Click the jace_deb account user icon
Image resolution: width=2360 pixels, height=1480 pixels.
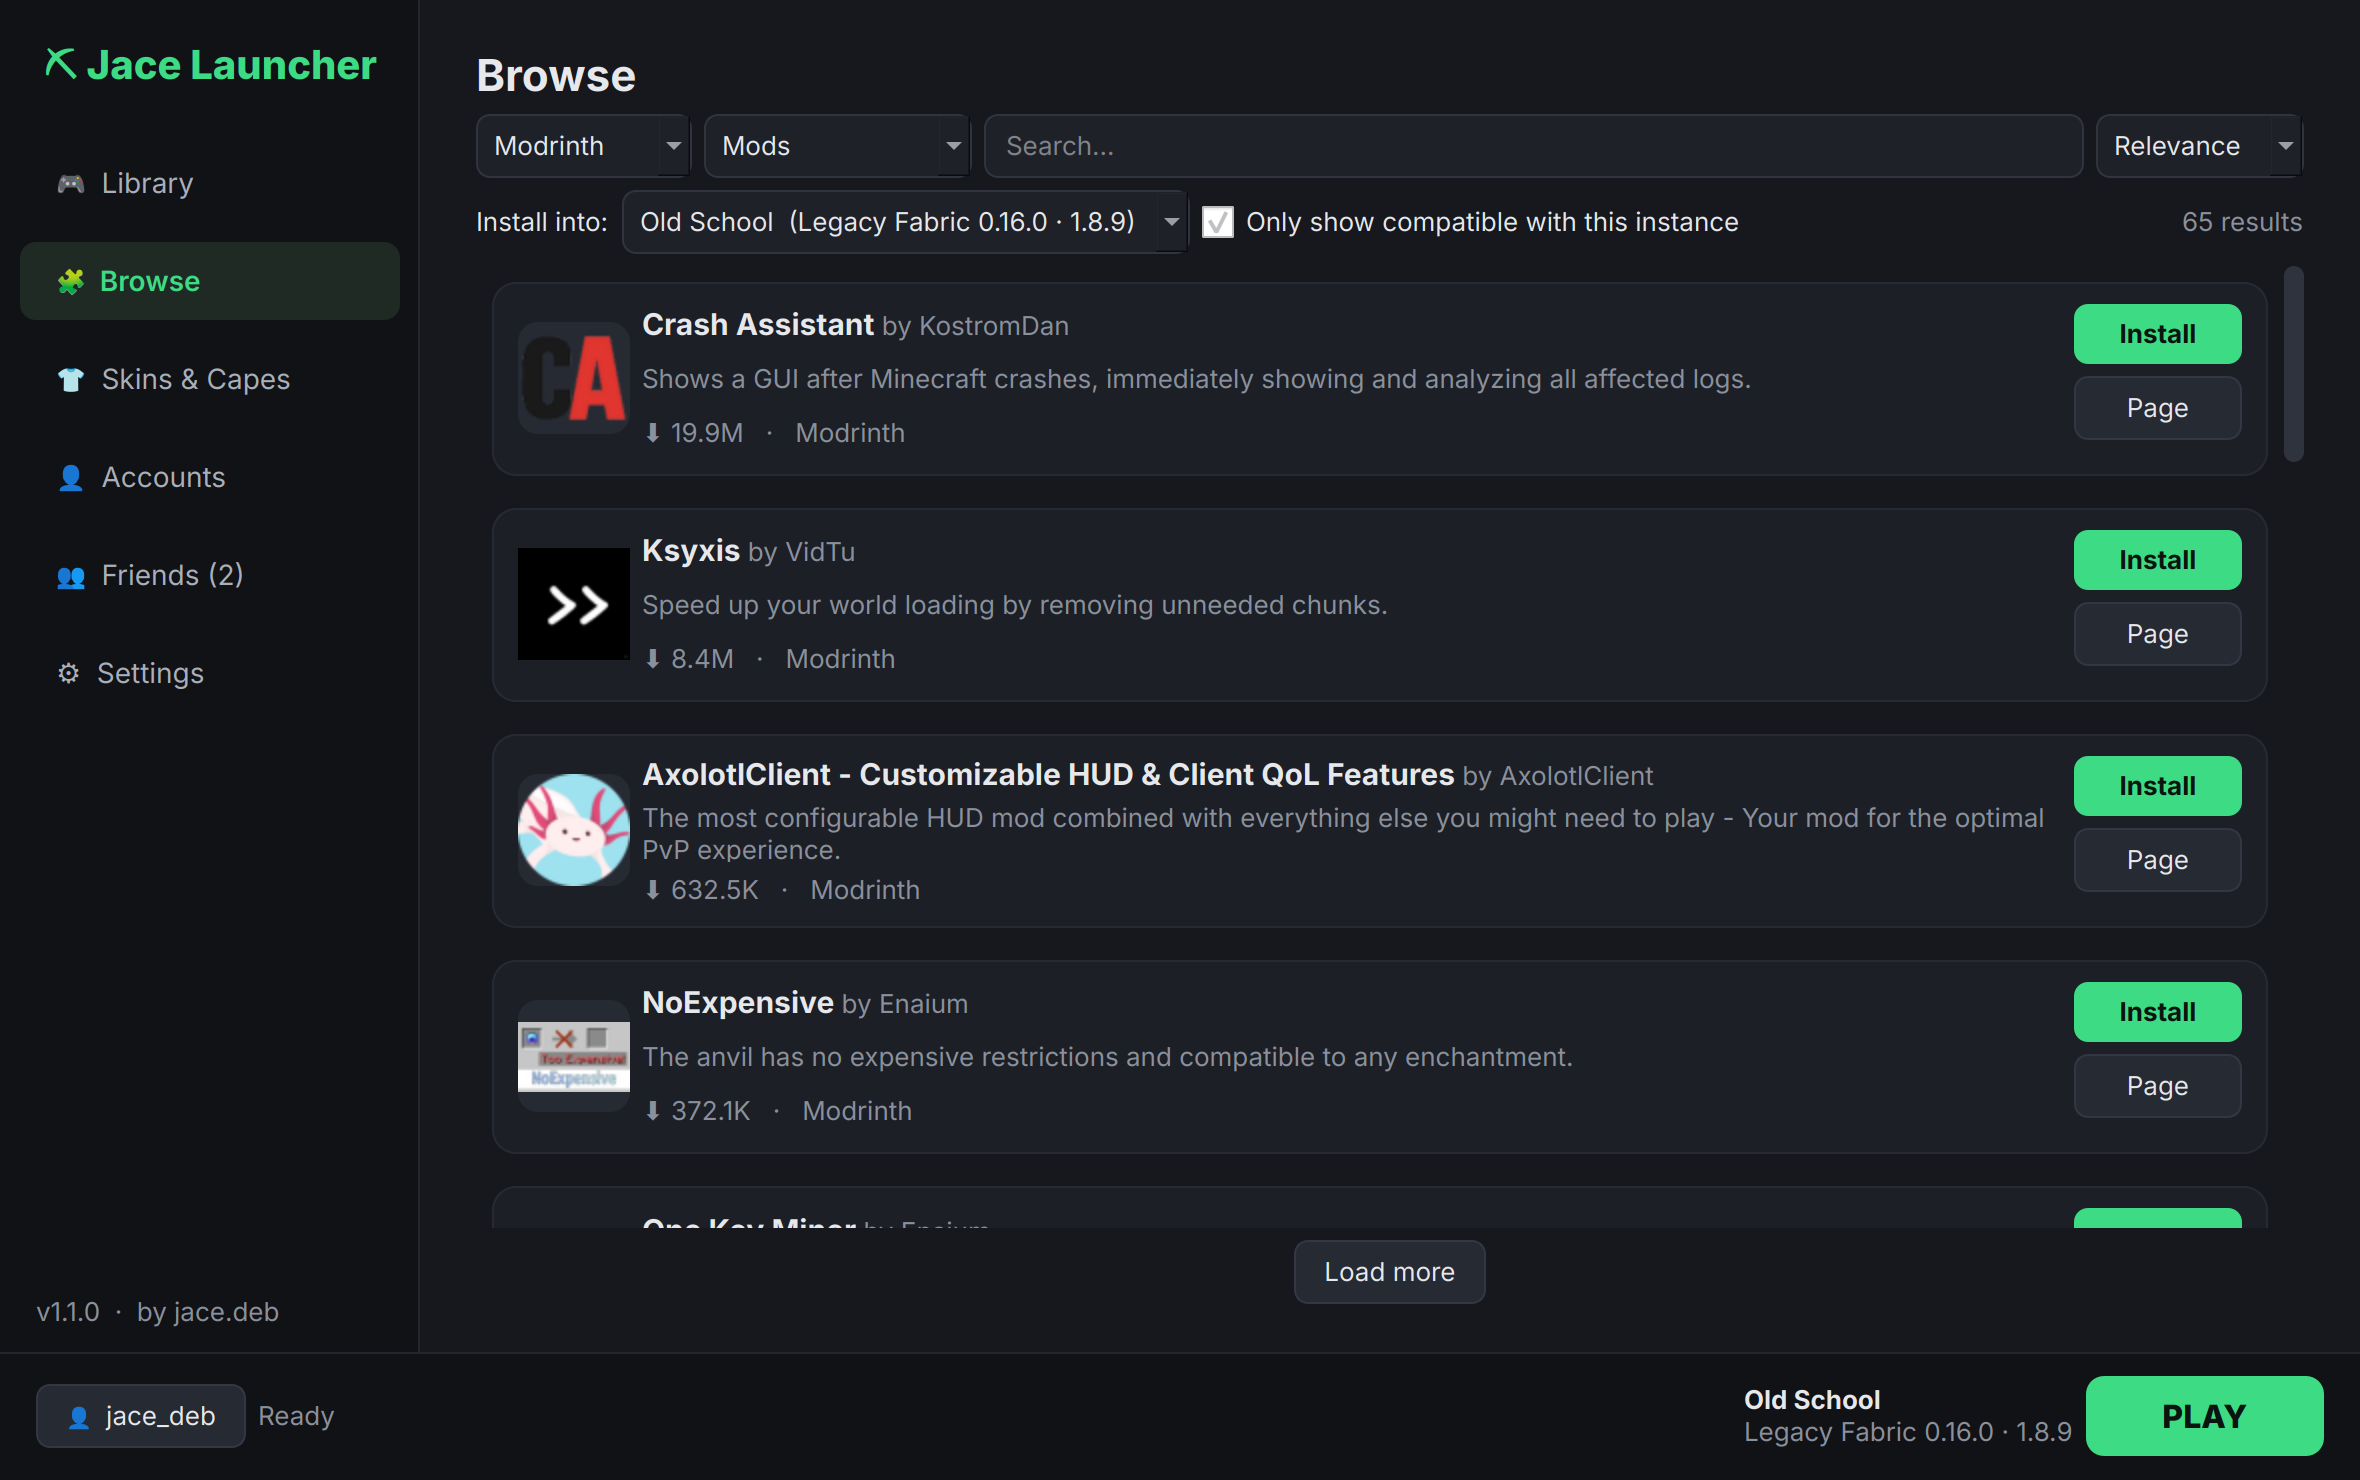[79, 1416]
